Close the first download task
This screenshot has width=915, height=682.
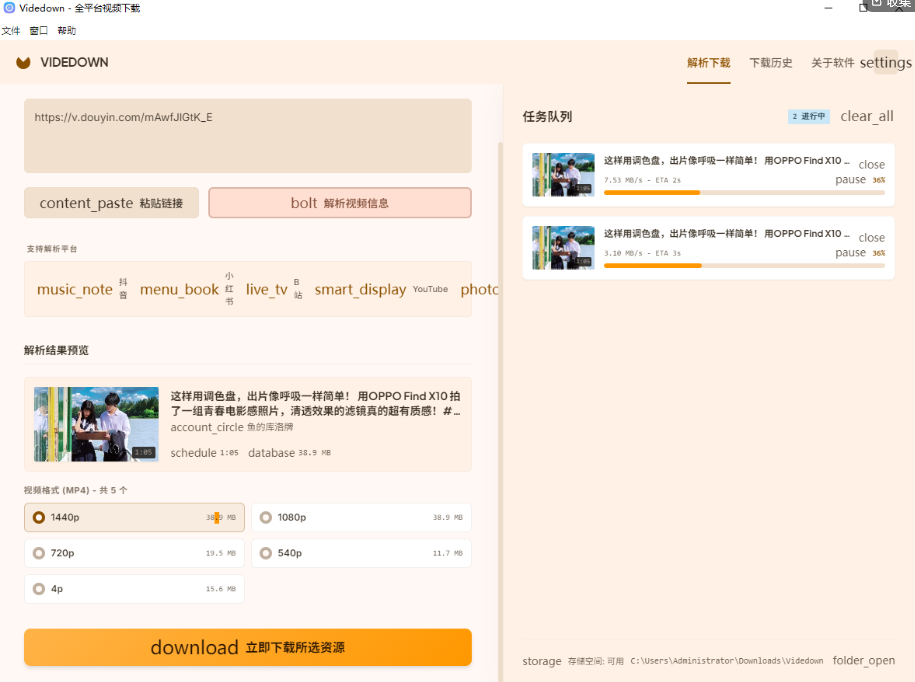(871, 165)
